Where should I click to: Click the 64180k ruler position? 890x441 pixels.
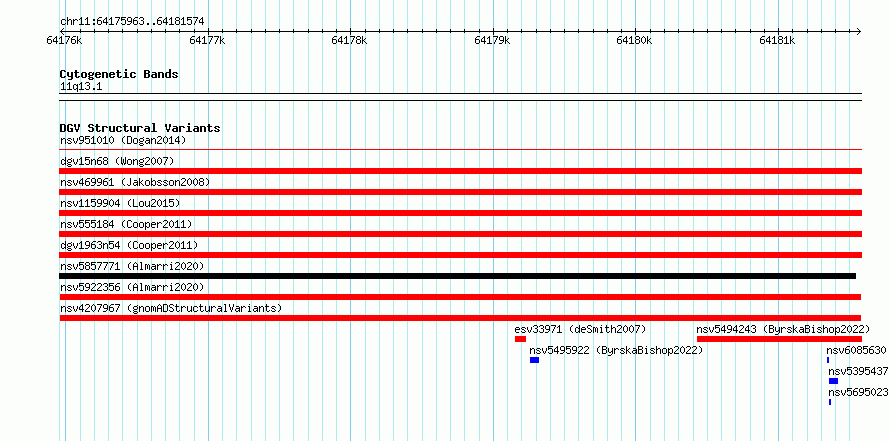click(635, 40)
